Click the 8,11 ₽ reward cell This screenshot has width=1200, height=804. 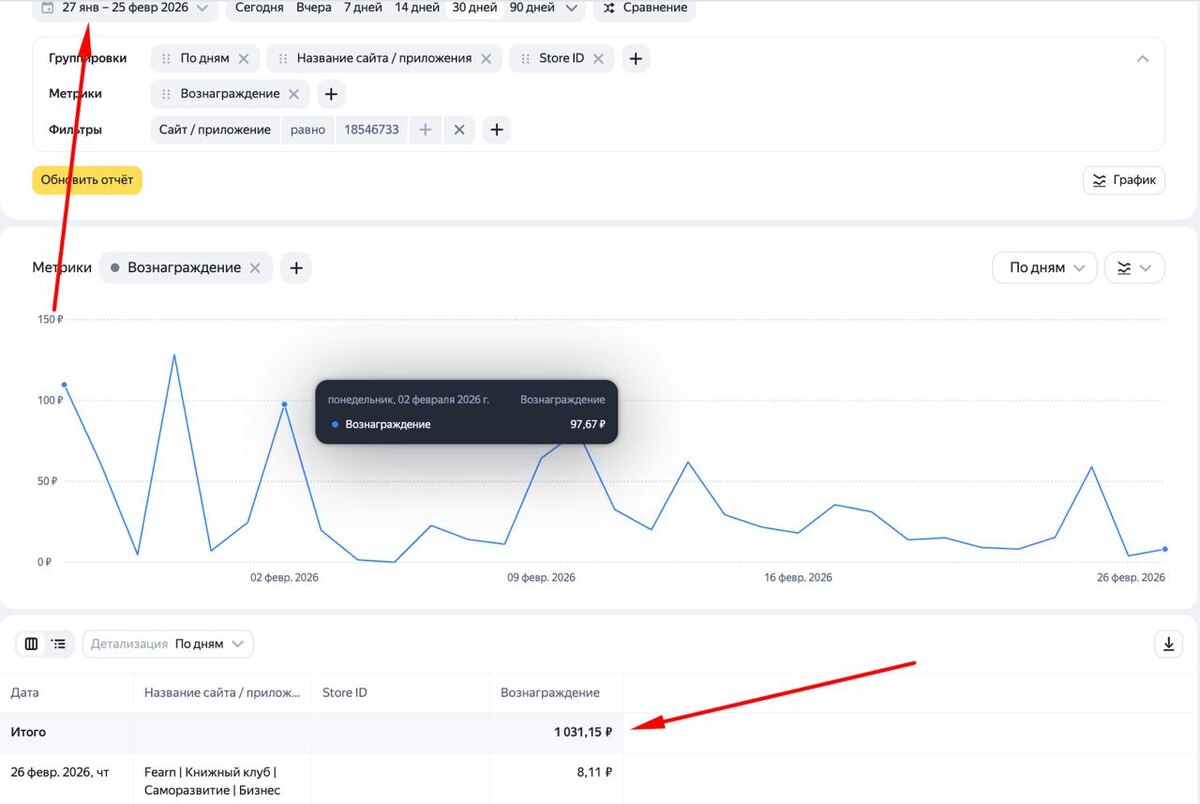[595, 772]
